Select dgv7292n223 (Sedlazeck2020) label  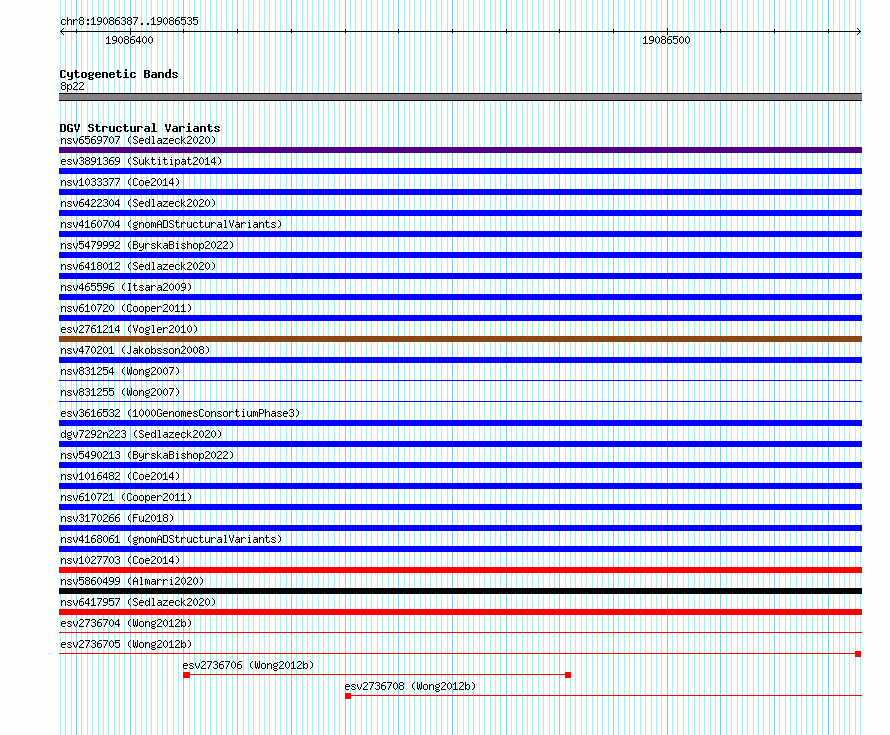(x=141, y=434)
